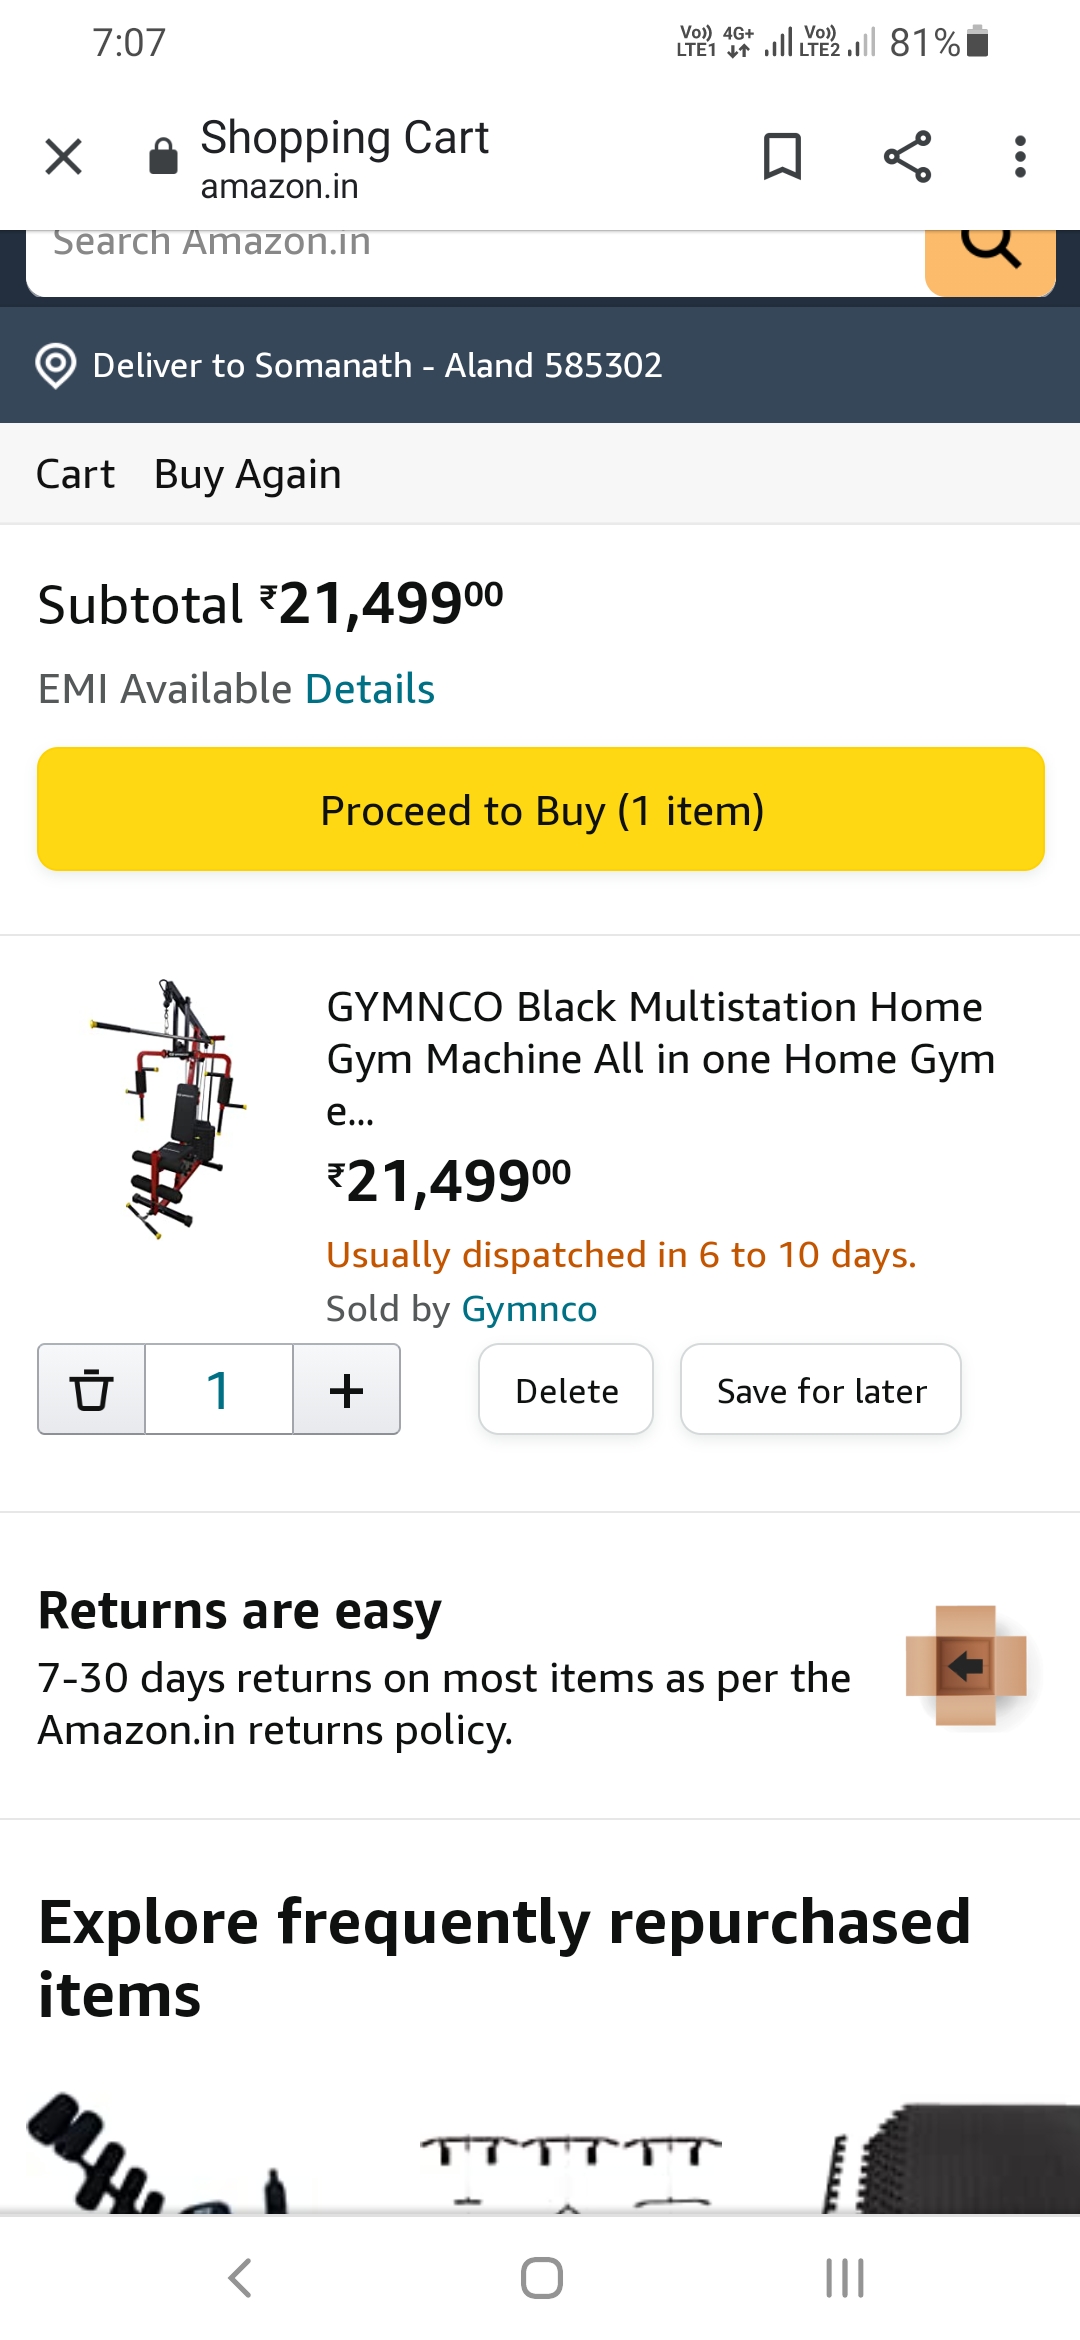
Task: Close the browser tab with X icon
Action: [64, 157]
